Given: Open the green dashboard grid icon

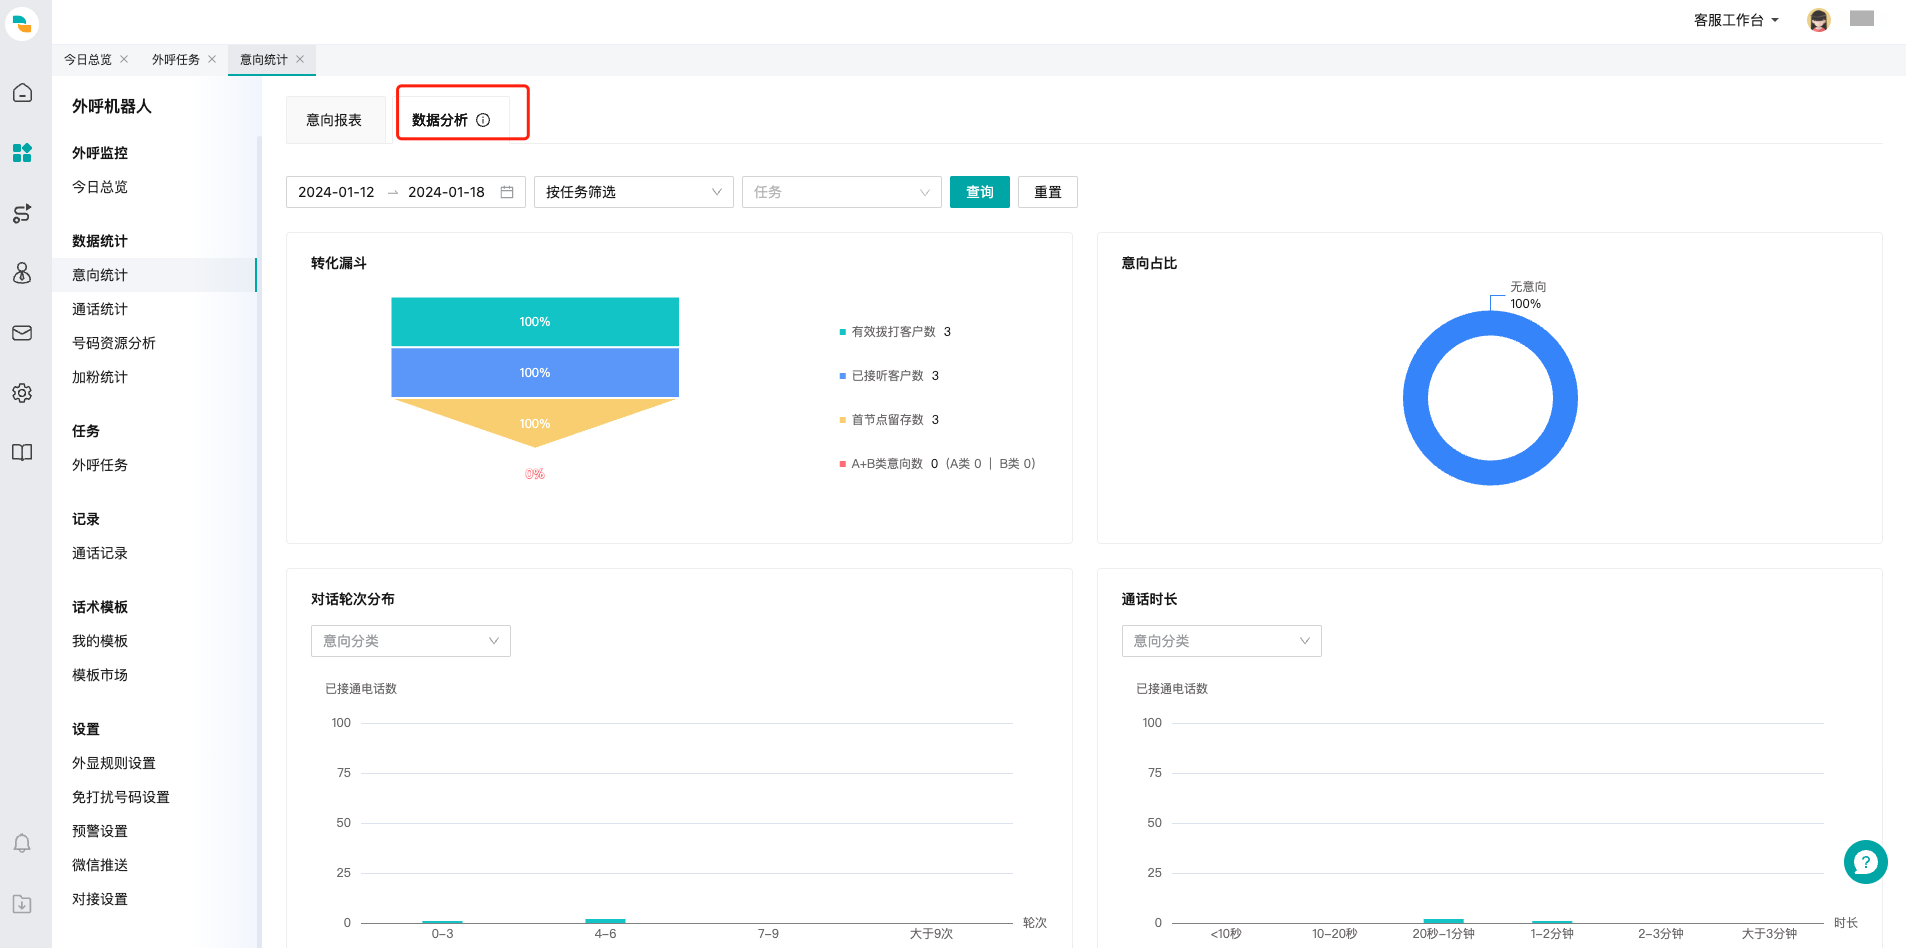Looking at the screenshot, I should click(x=22, y=153).
